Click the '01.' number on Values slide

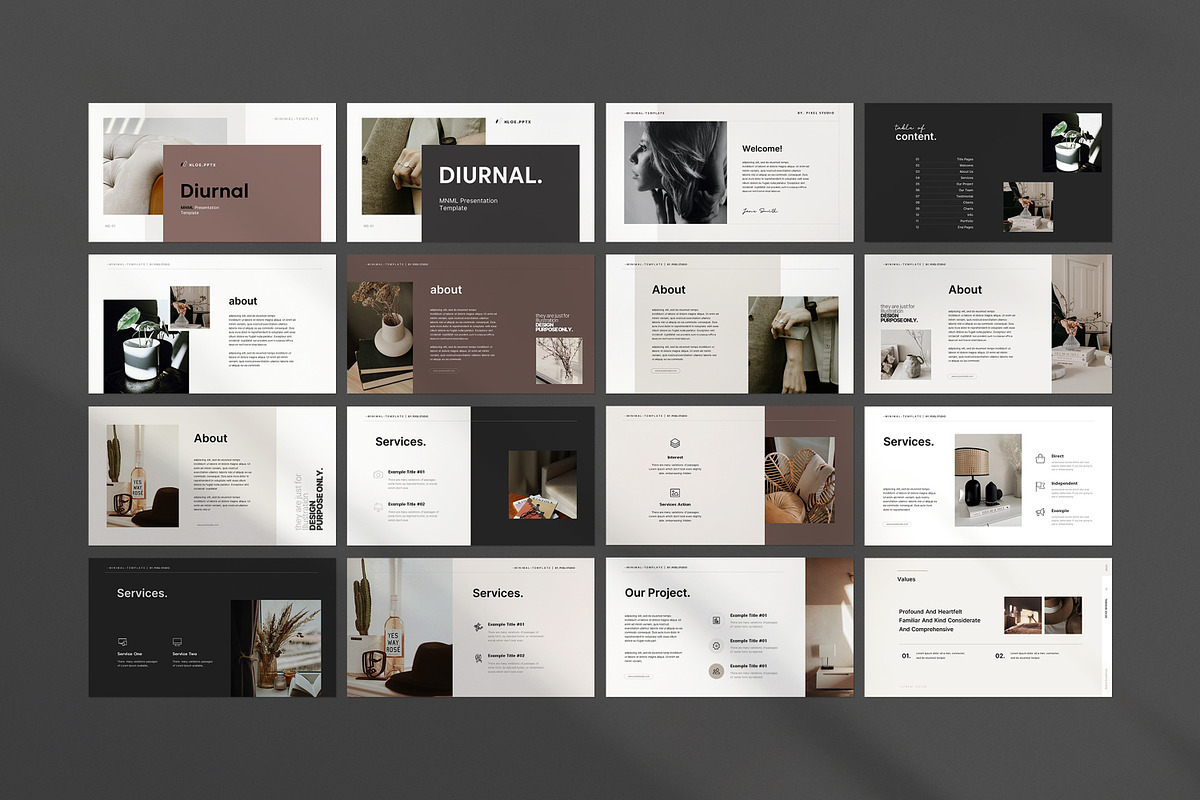(906, 656)
